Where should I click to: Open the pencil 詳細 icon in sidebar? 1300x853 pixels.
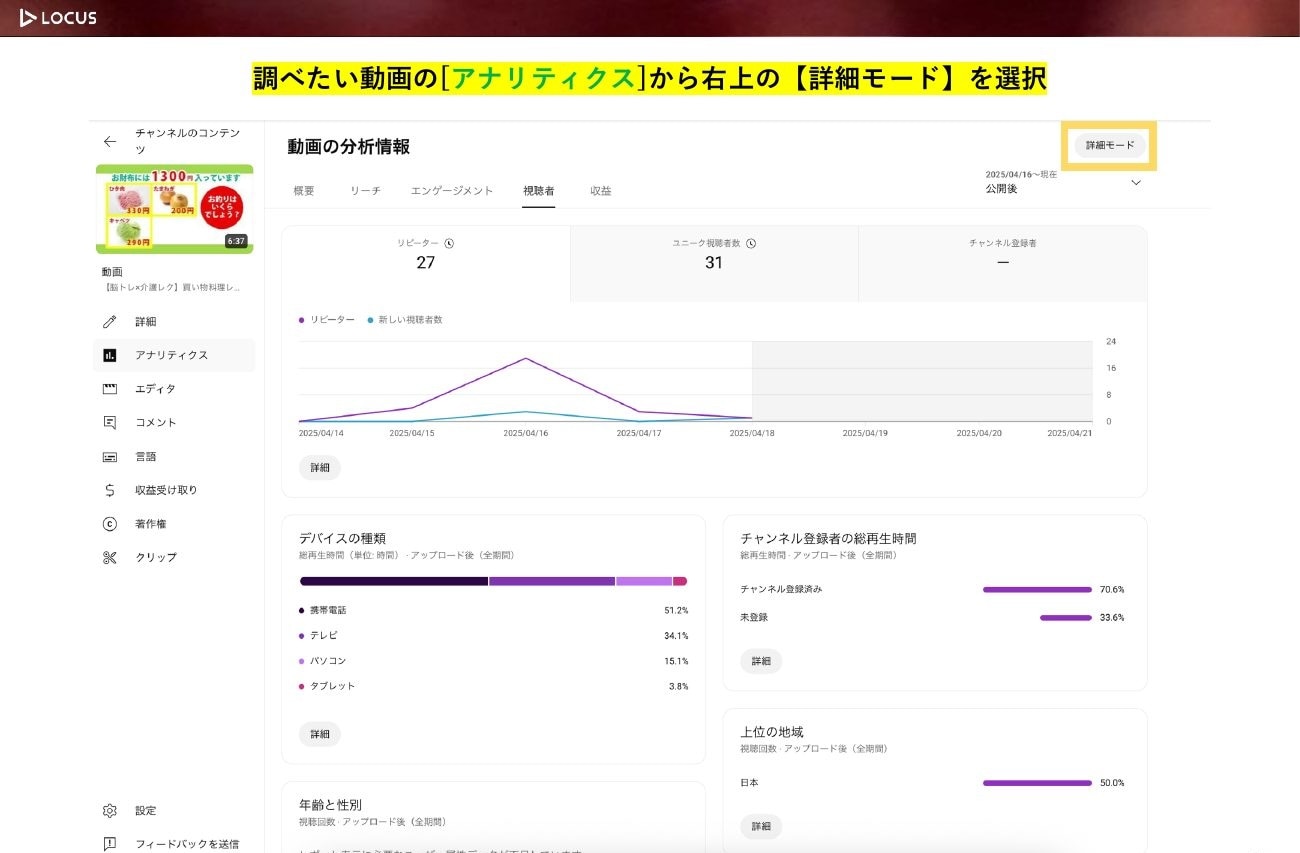click(110, 322)
